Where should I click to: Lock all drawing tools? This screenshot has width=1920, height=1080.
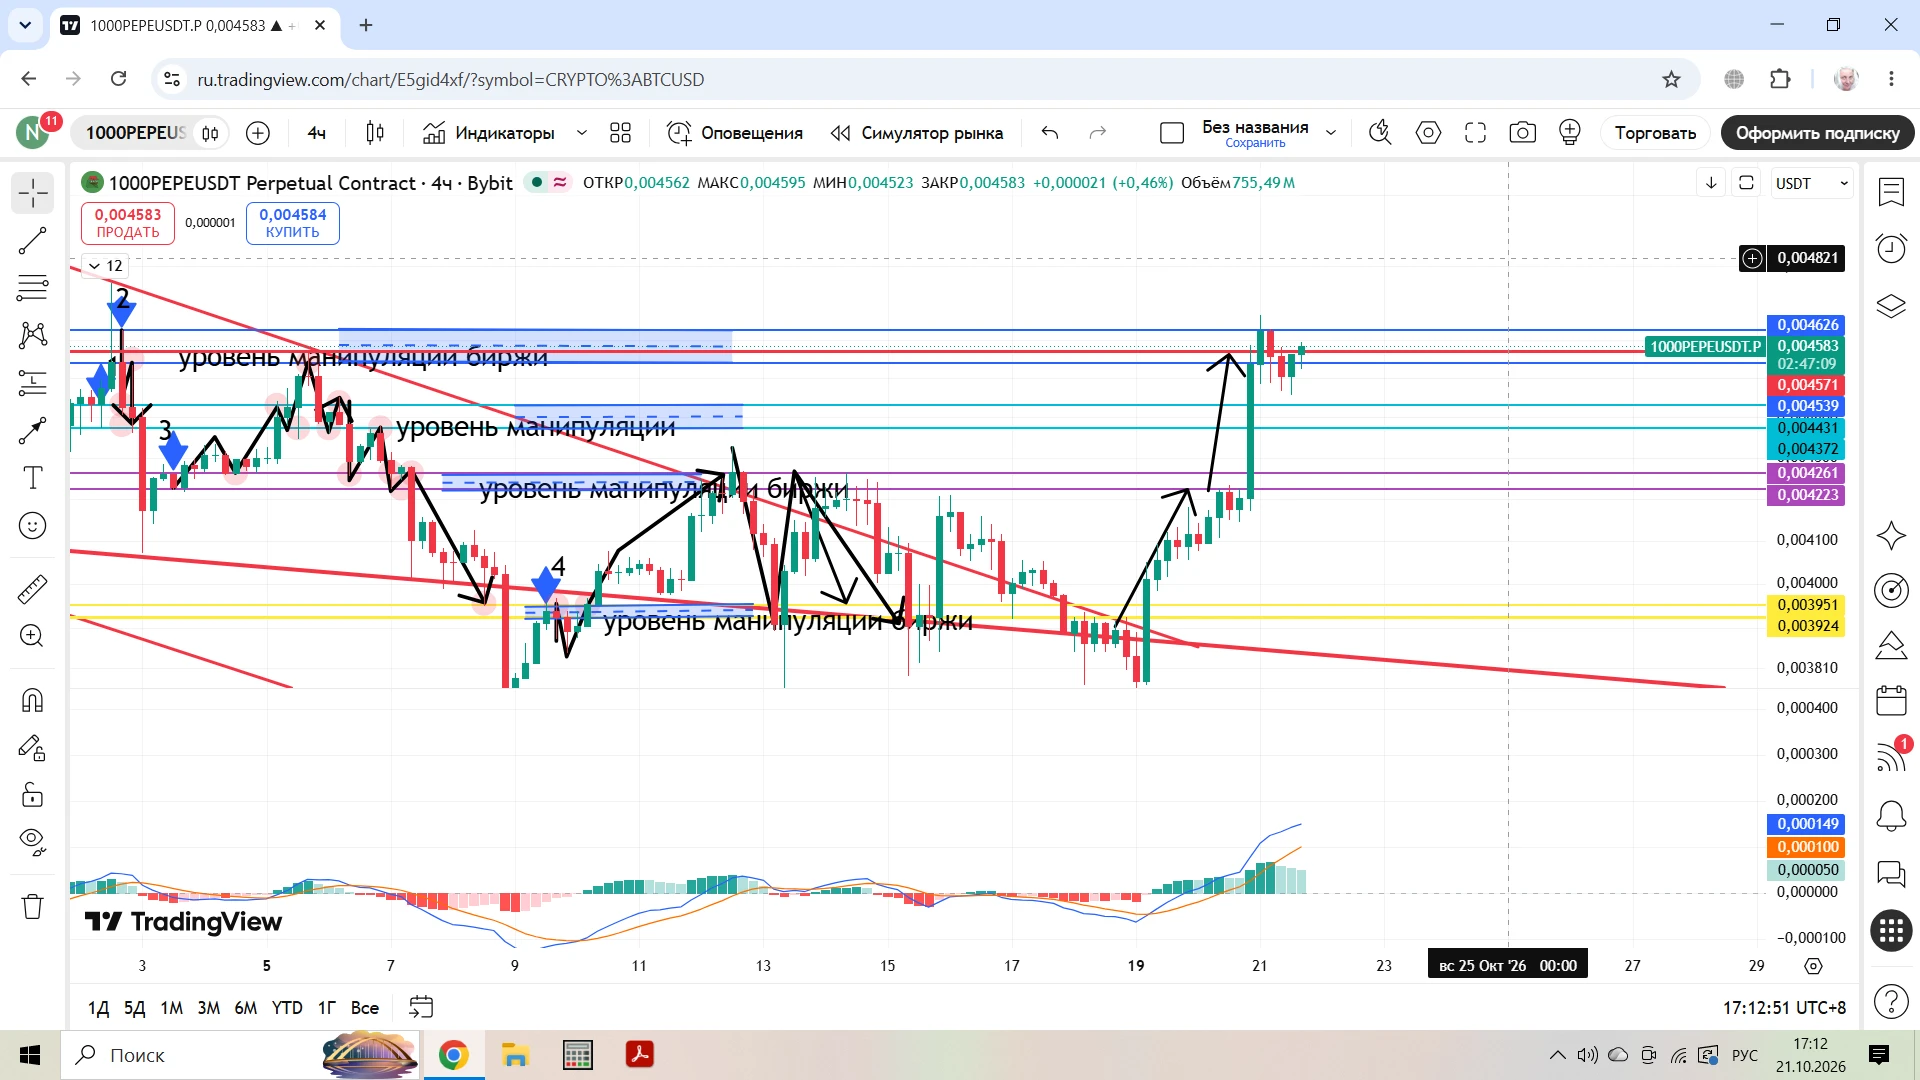pos(33,795)
